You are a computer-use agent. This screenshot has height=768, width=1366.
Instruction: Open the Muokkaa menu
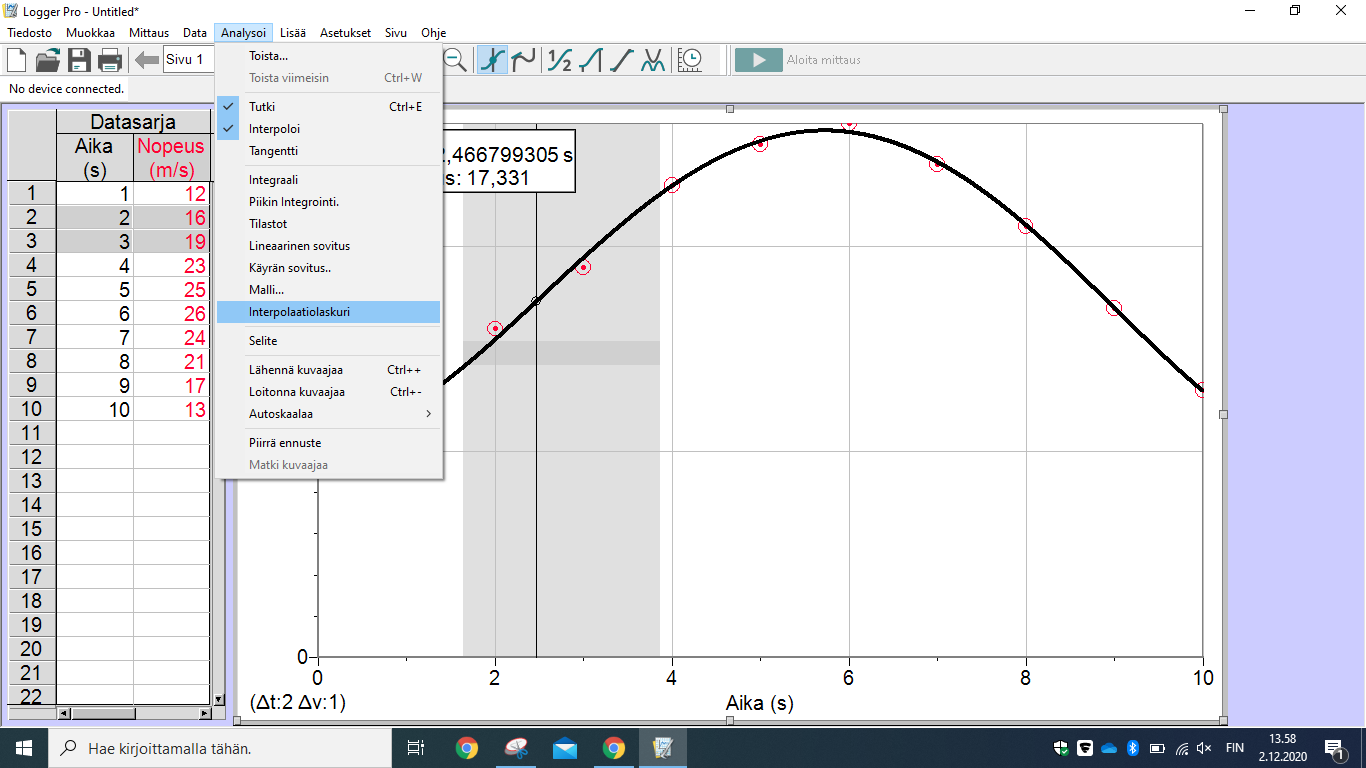90,33
